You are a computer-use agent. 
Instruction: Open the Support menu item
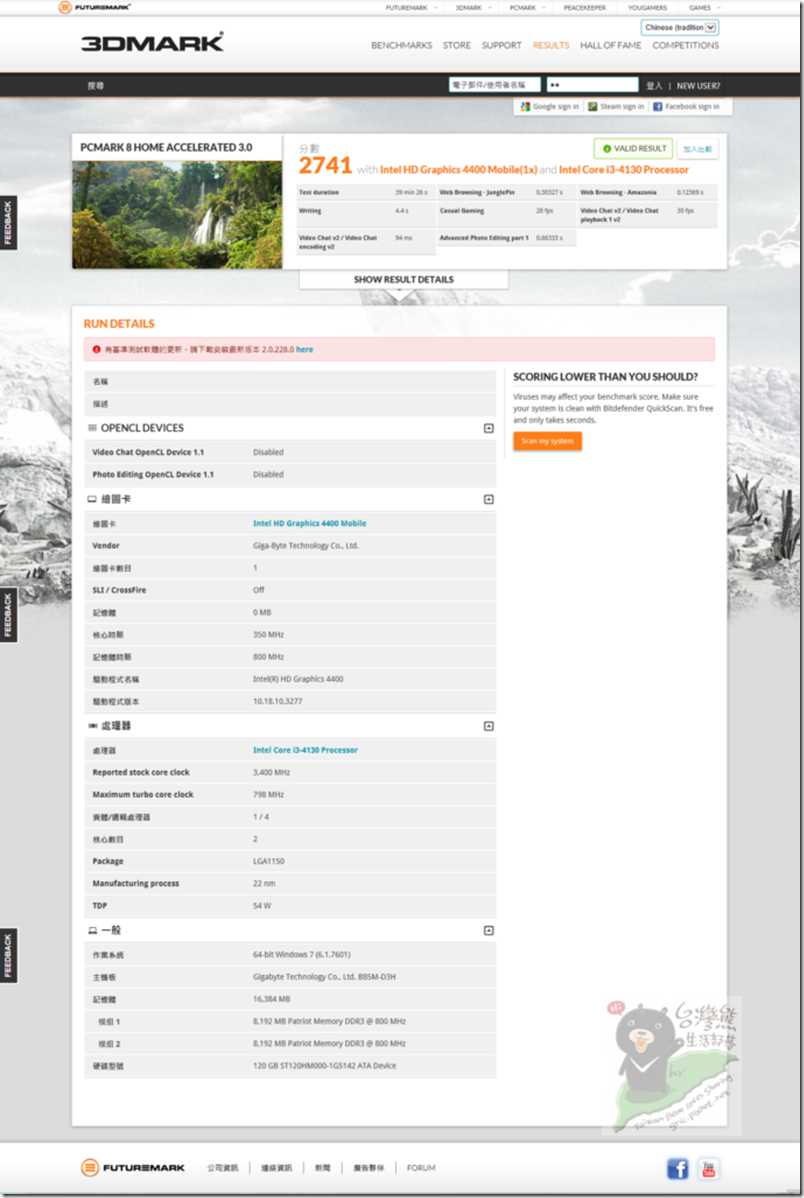[x=501, y=46]
